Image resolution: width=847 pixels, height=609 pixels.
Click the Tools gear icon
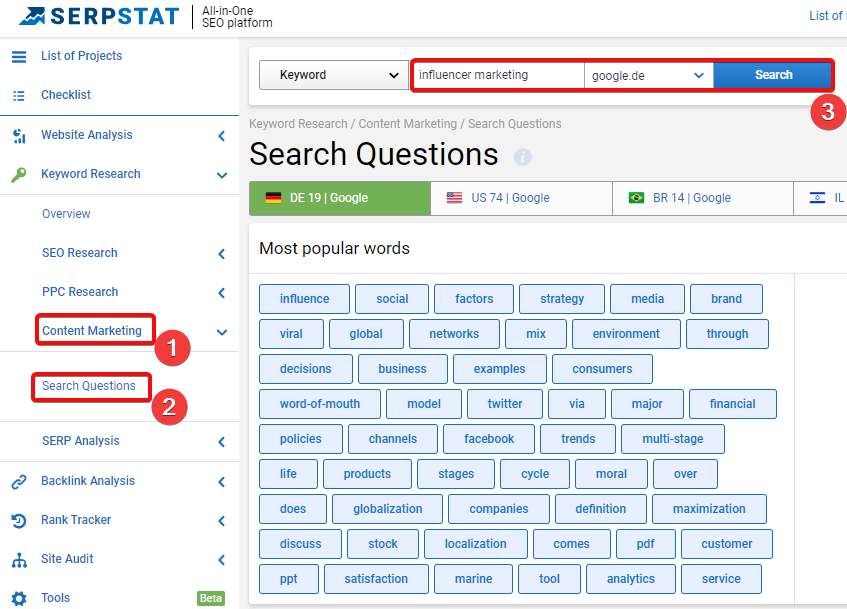pyautogui.click(x=19, y=599)
